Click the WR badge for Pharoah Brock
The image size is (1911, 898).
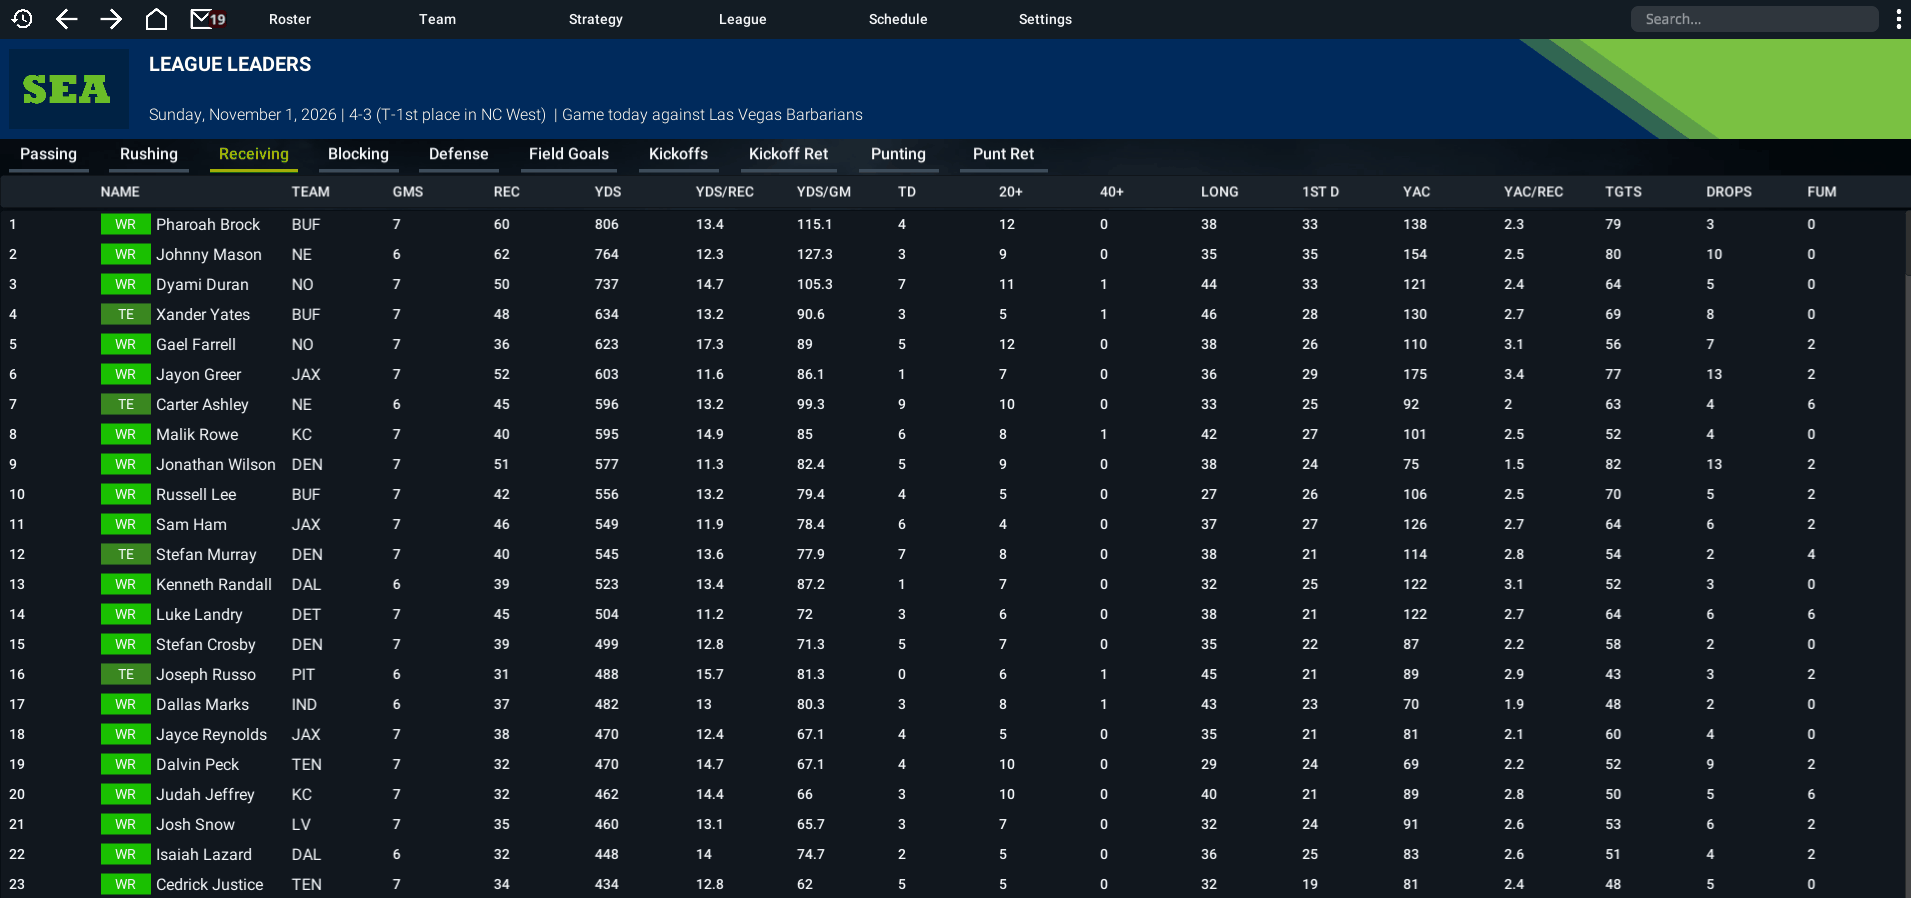click(x=125, y=225)
